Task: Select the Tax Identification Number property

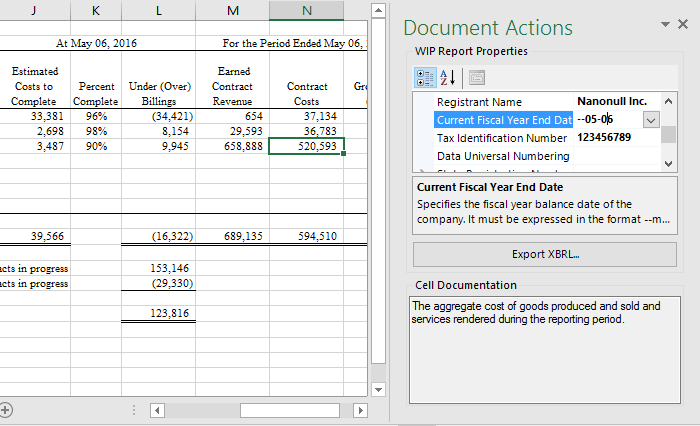Action: (x=501, y=138)
